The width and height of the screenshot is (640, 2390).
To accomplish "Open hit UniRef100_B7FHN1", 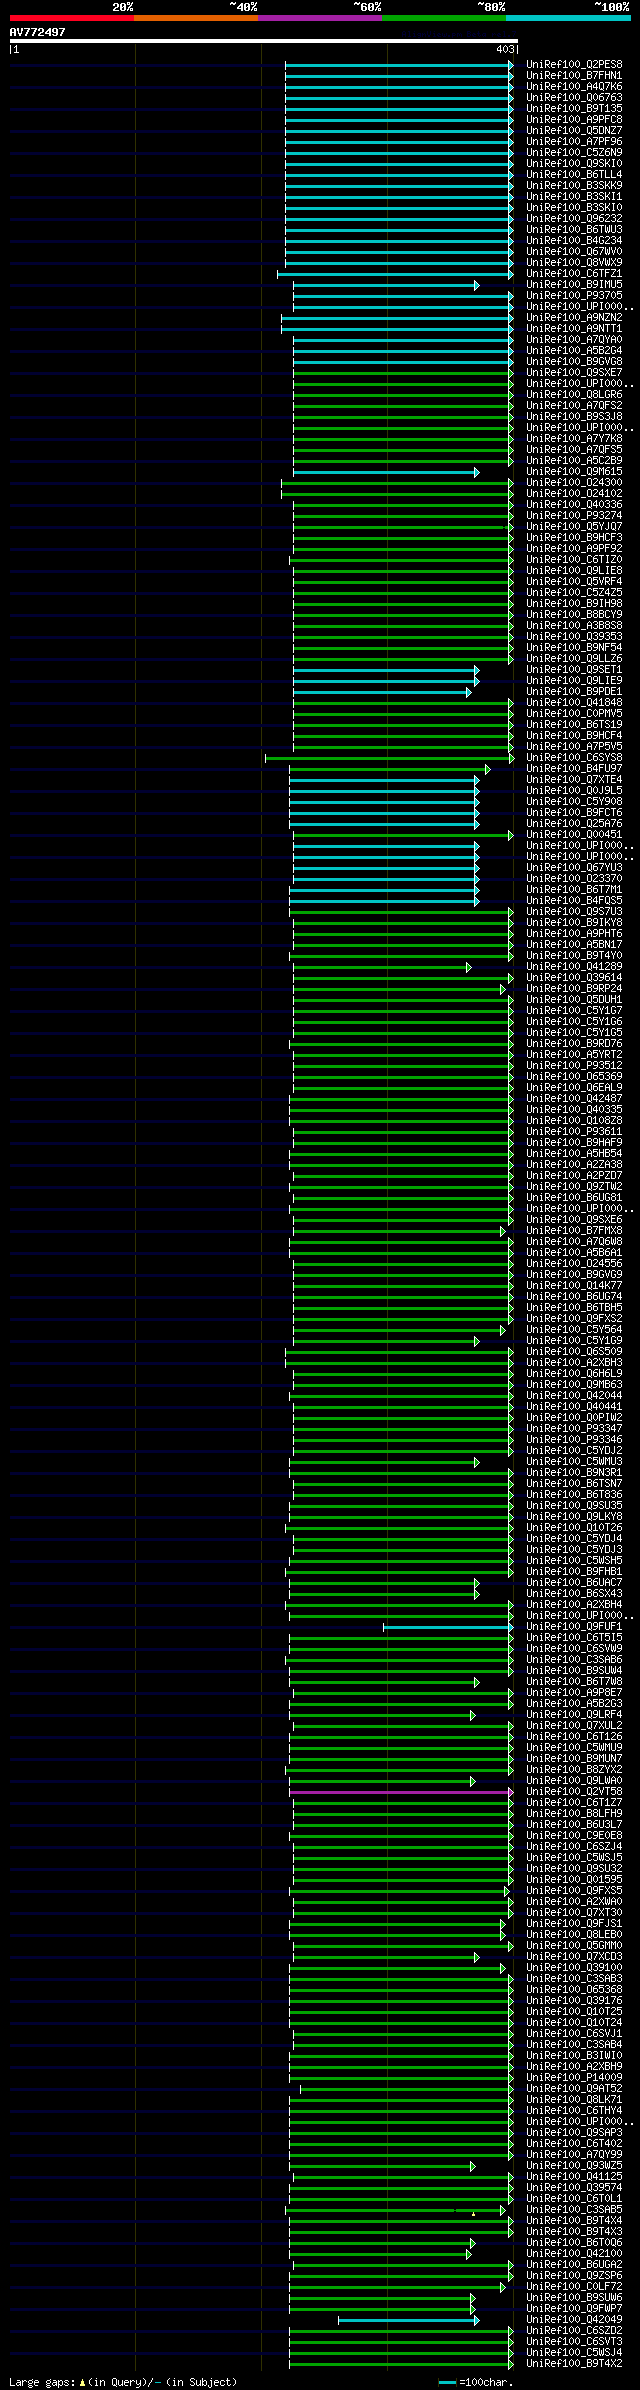I will pos(574,76).
